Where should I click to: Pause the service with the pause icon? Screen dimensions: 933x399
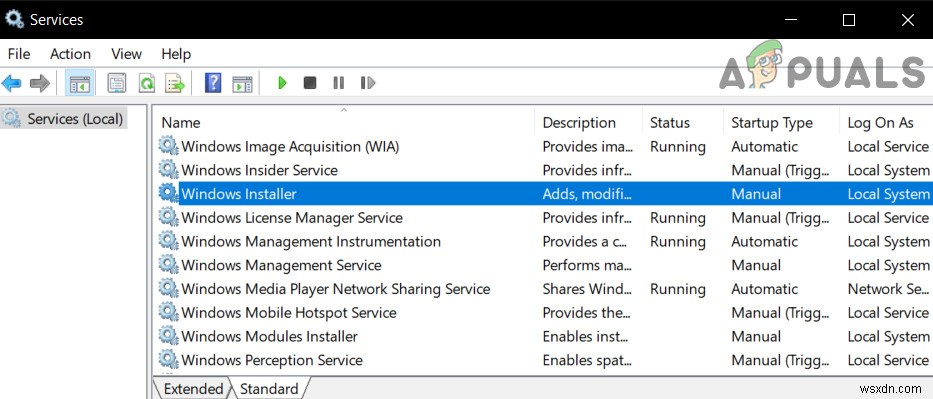click(339, 83)
